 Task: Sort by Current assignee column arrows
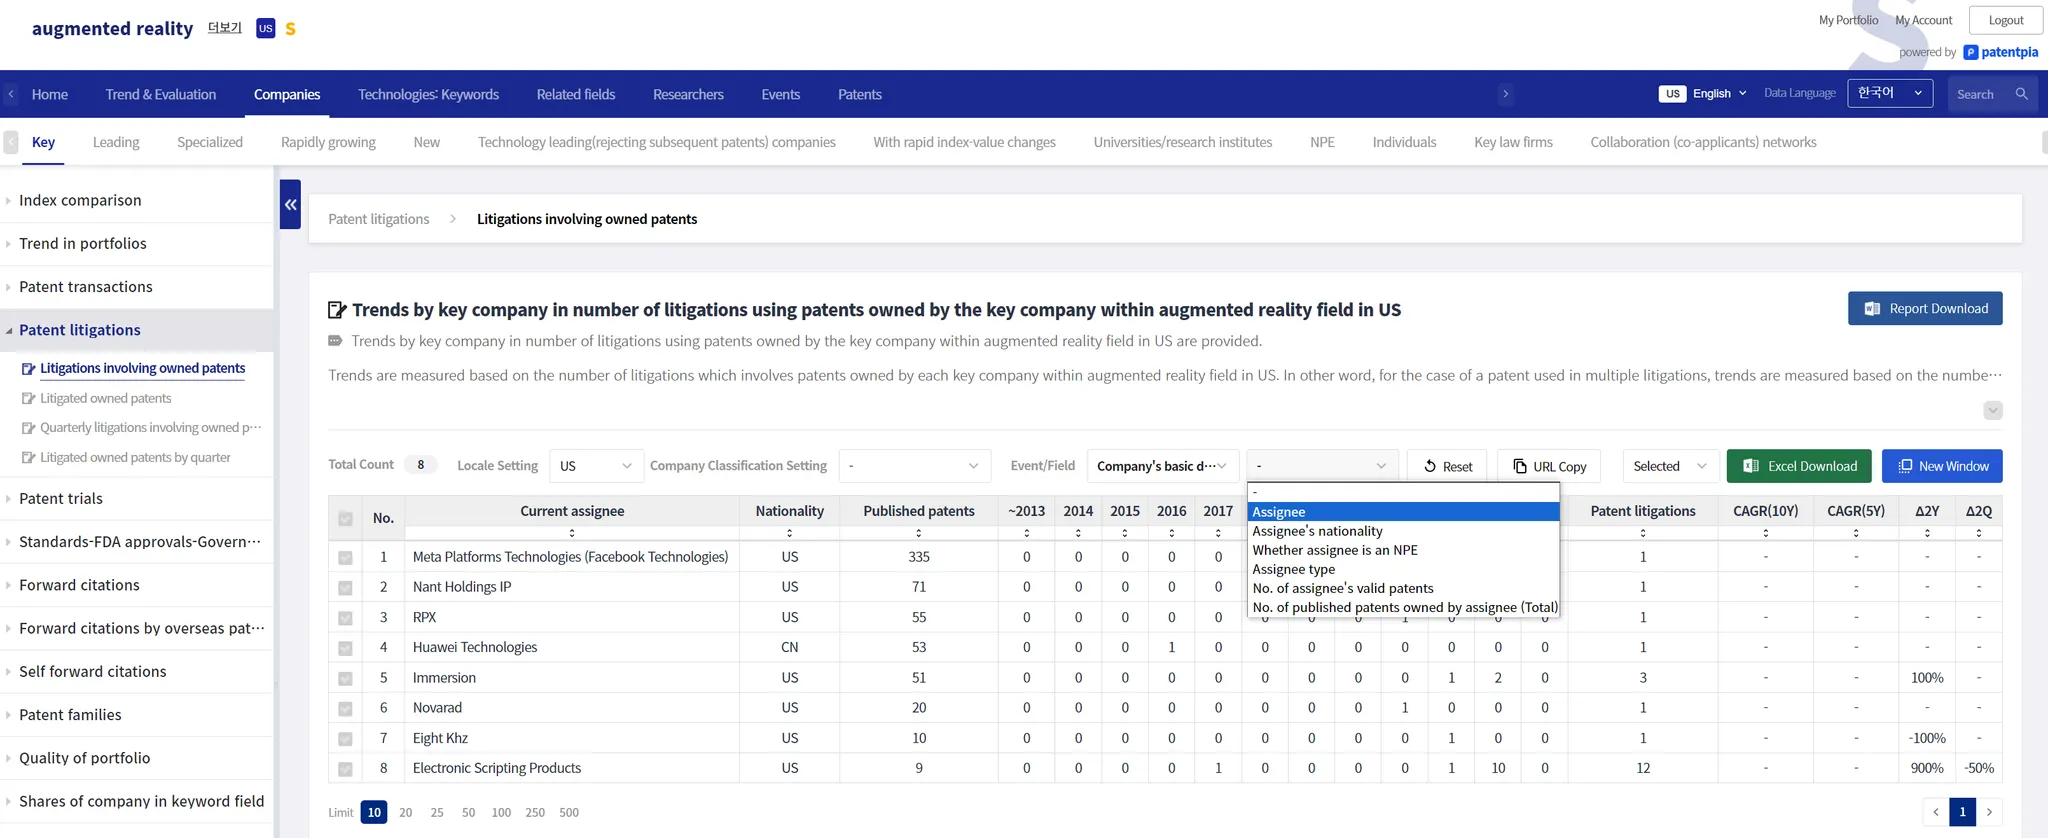(x=572, y=533)
